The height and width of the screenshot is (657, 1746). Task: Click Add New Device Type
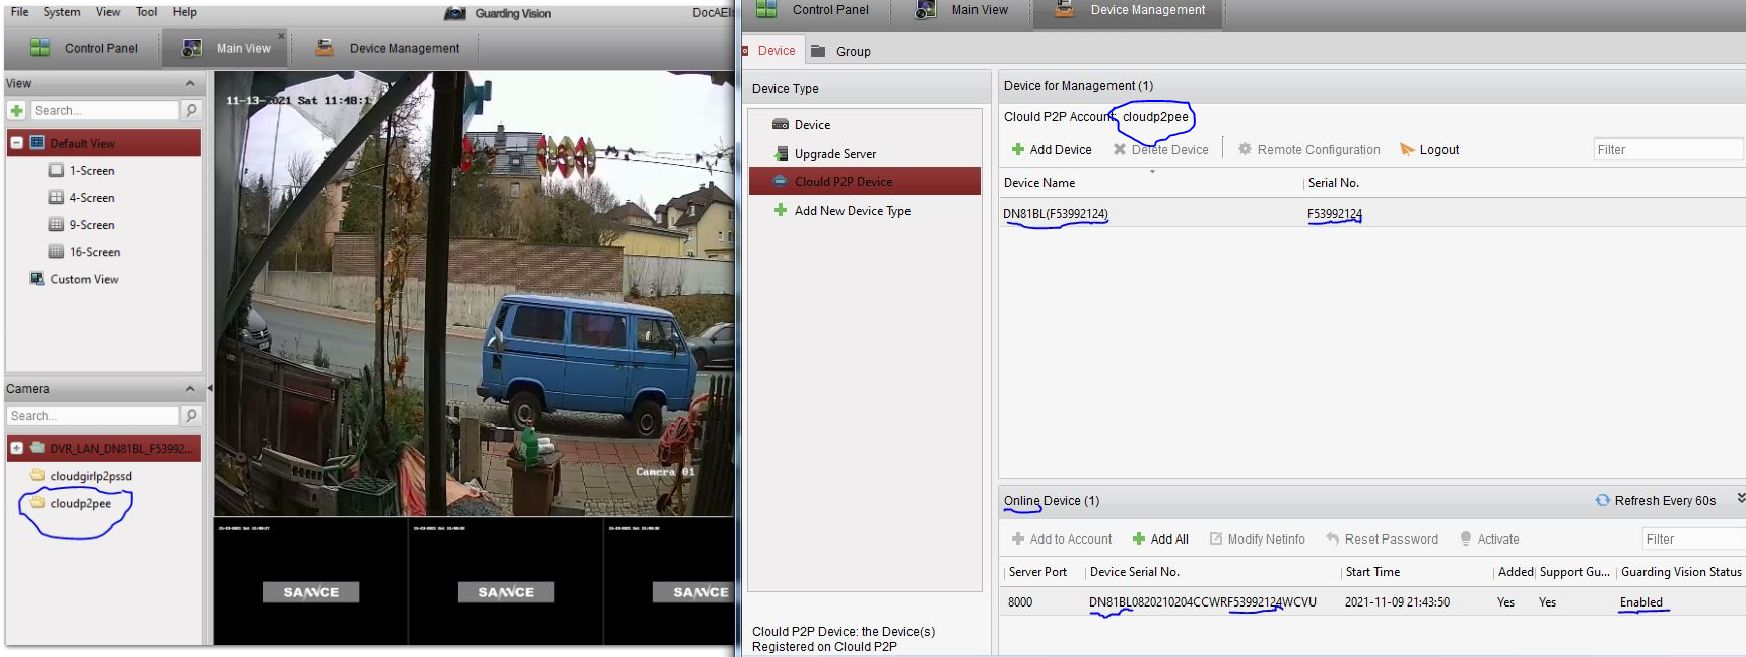pos(843,211)
